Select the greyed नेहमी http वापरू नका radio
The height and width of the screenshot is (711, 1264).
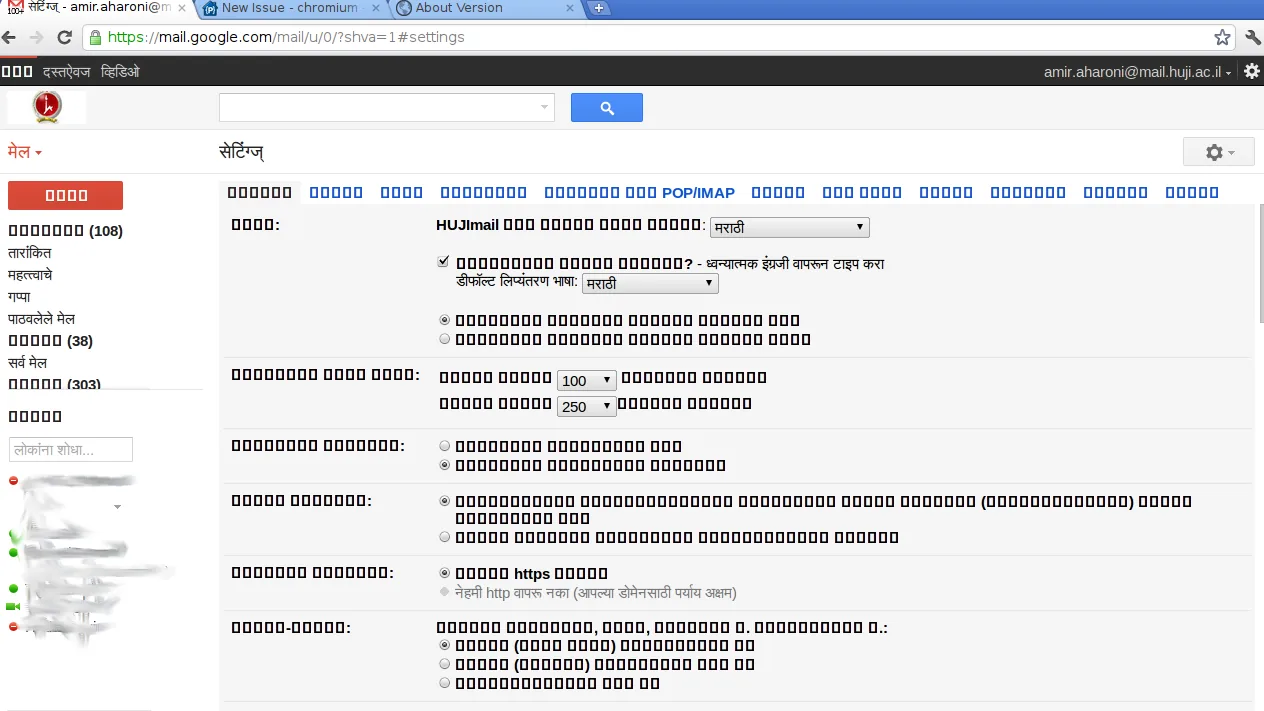coord(445,592)
